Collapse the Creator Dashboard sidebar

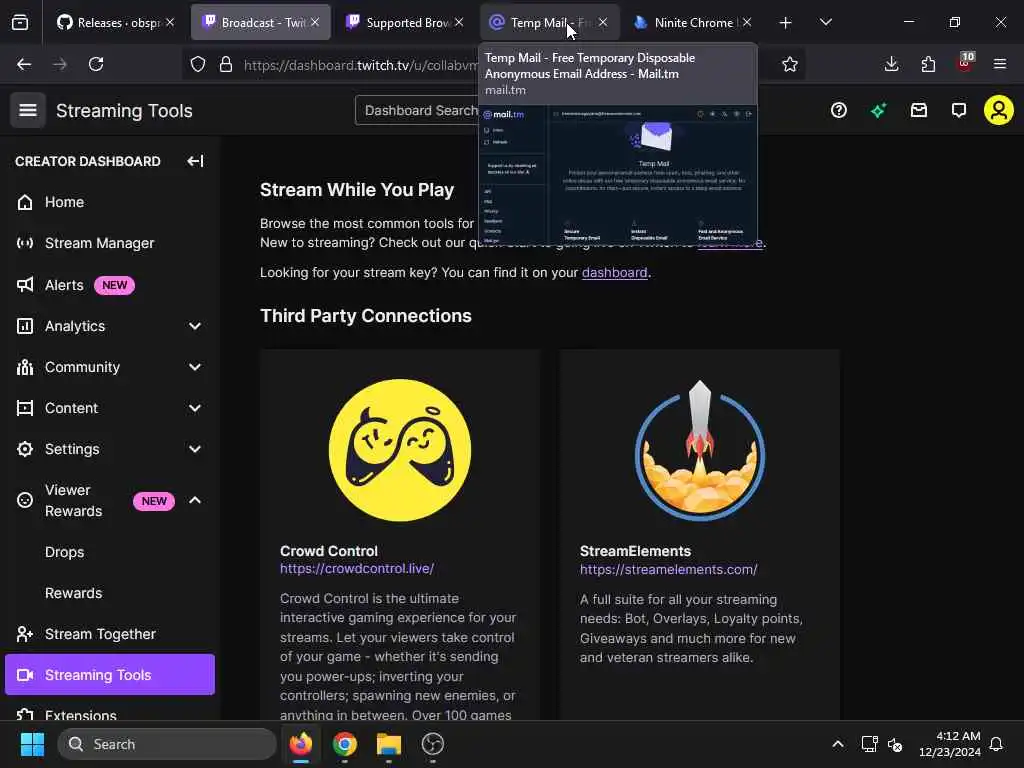point(195,161)
